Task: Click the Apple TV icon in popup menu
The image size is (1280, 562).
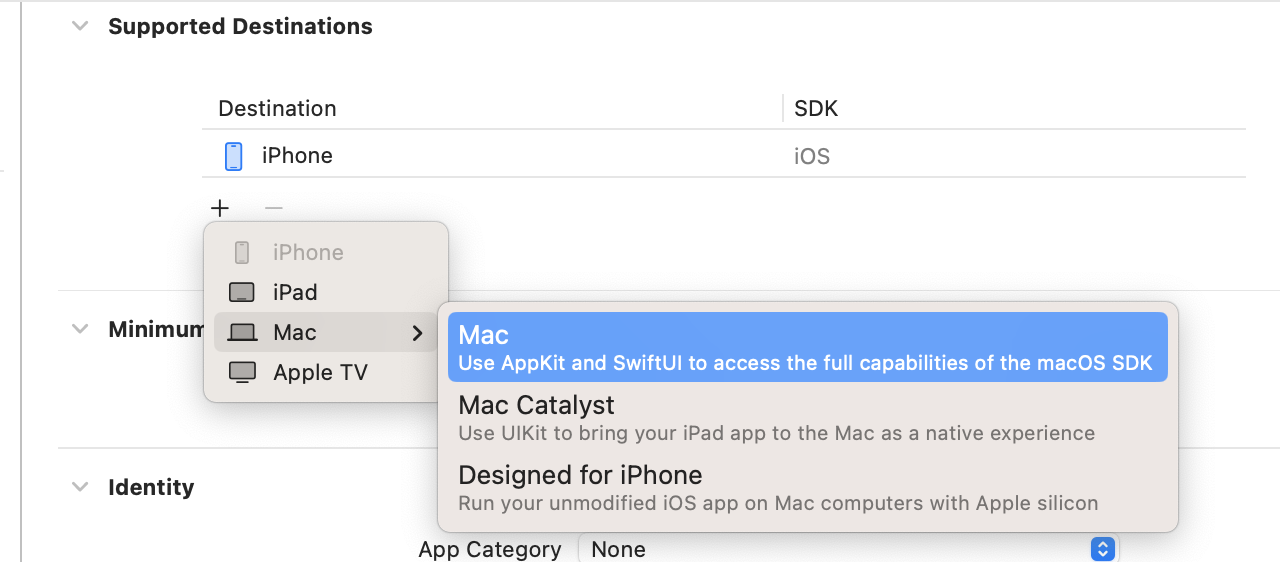Action: [242, 372]
